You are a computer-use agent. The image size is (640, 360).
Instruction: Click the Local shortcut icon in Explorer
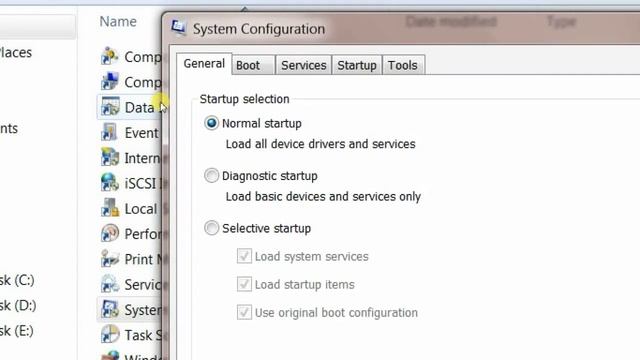pyautogui.click(x=110, y=208)
